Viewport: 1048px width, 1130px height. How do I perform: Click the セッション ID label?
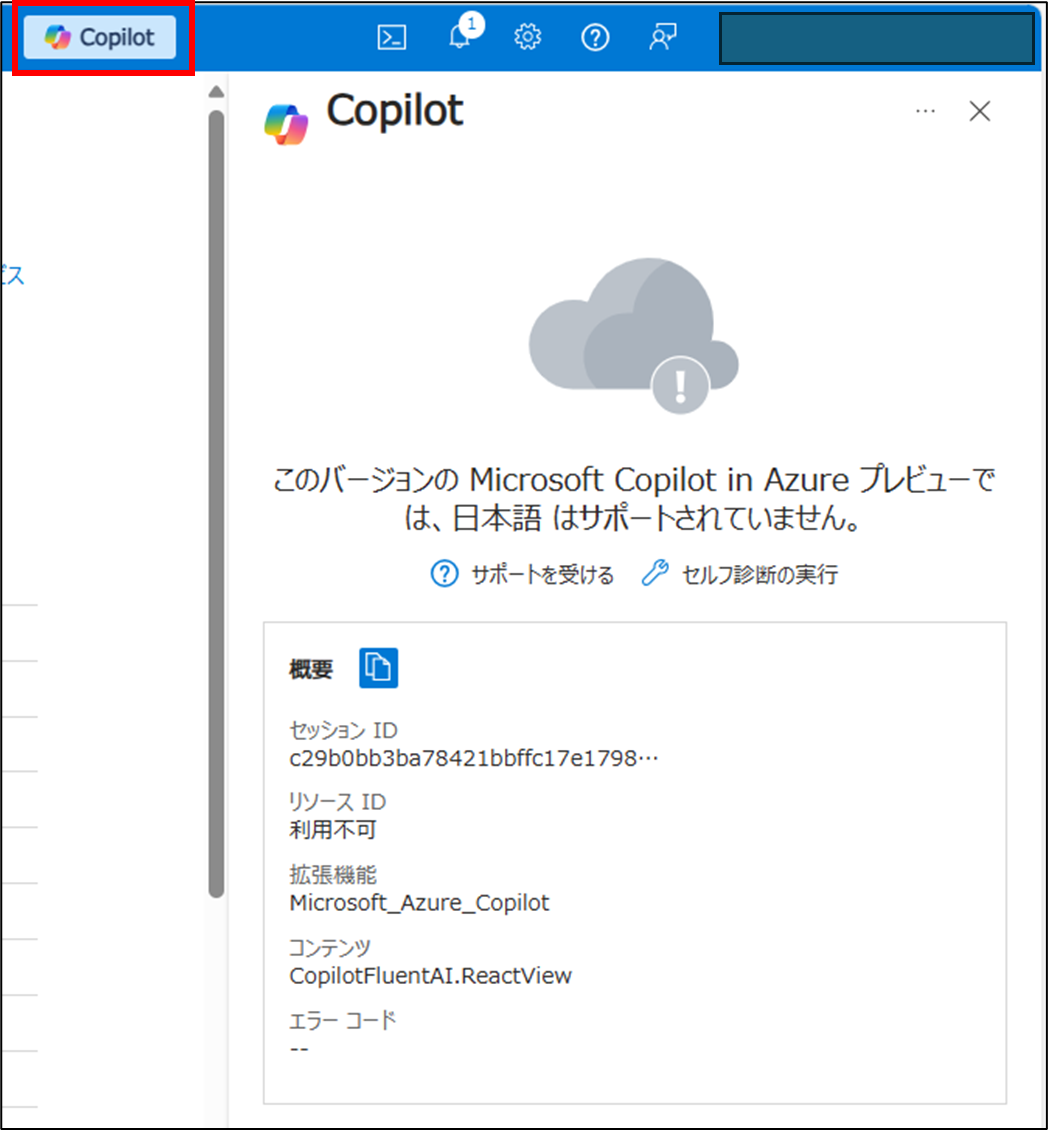[343, 730]
